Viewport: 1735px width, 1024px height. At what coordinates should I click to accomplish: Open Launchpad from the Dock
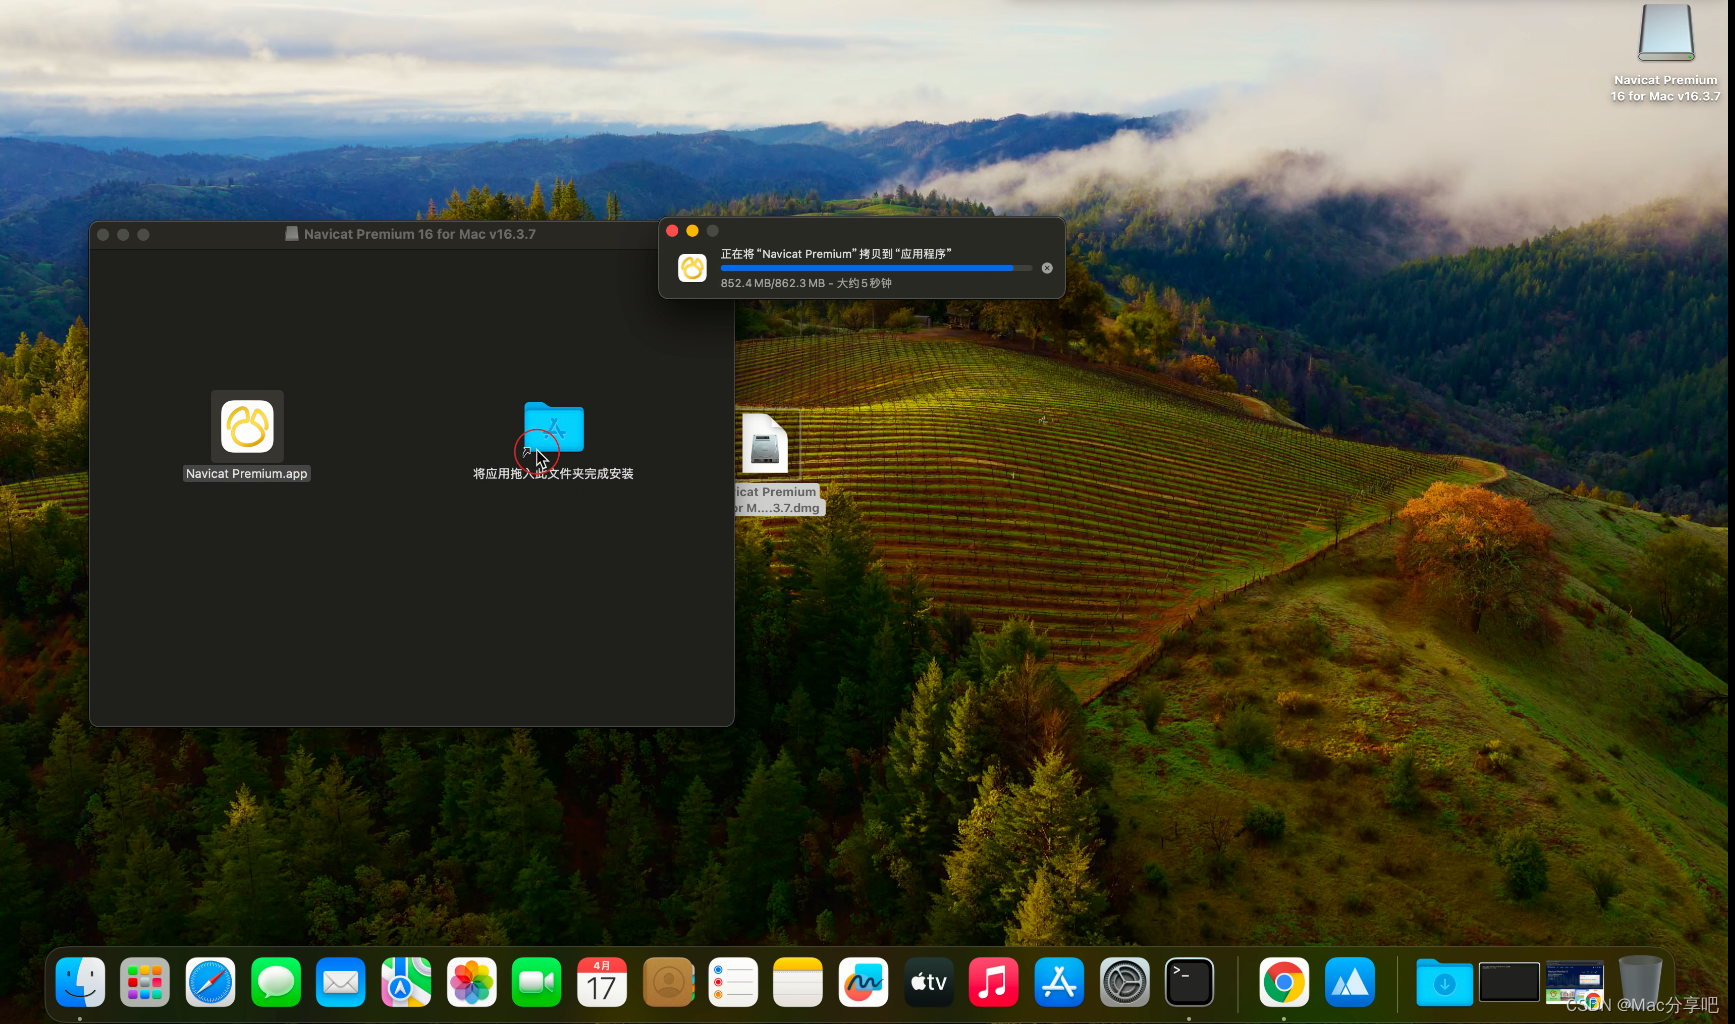(145, 982)
